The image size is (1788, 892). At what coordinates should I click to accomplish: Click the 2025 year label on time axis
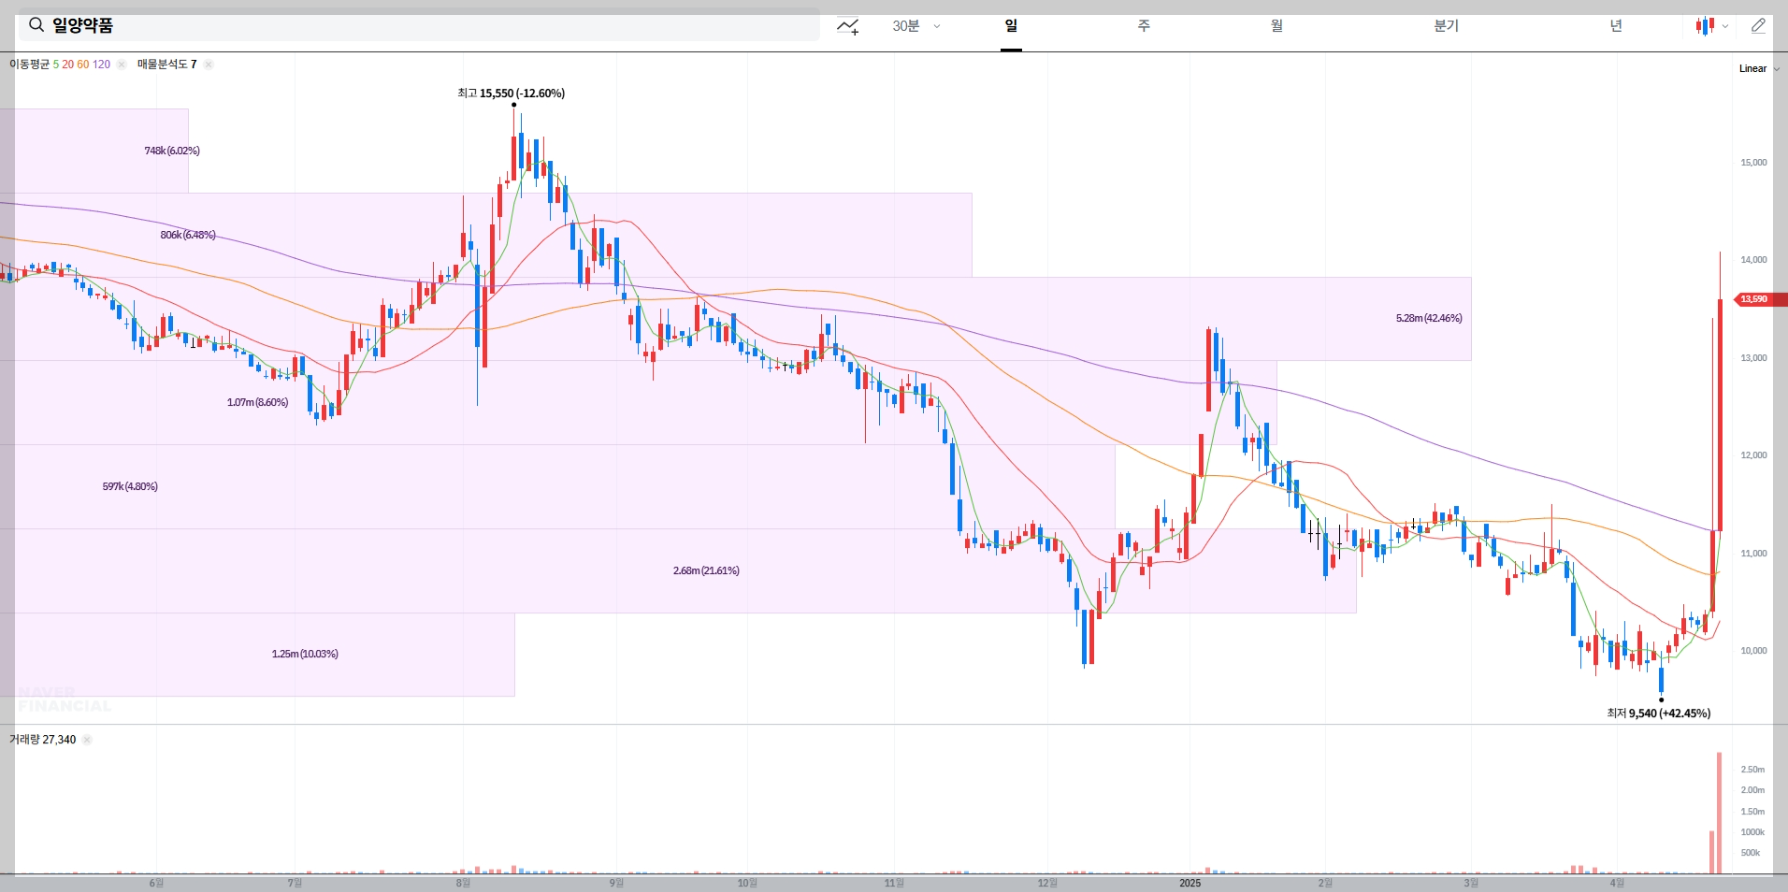point(1190,883)
